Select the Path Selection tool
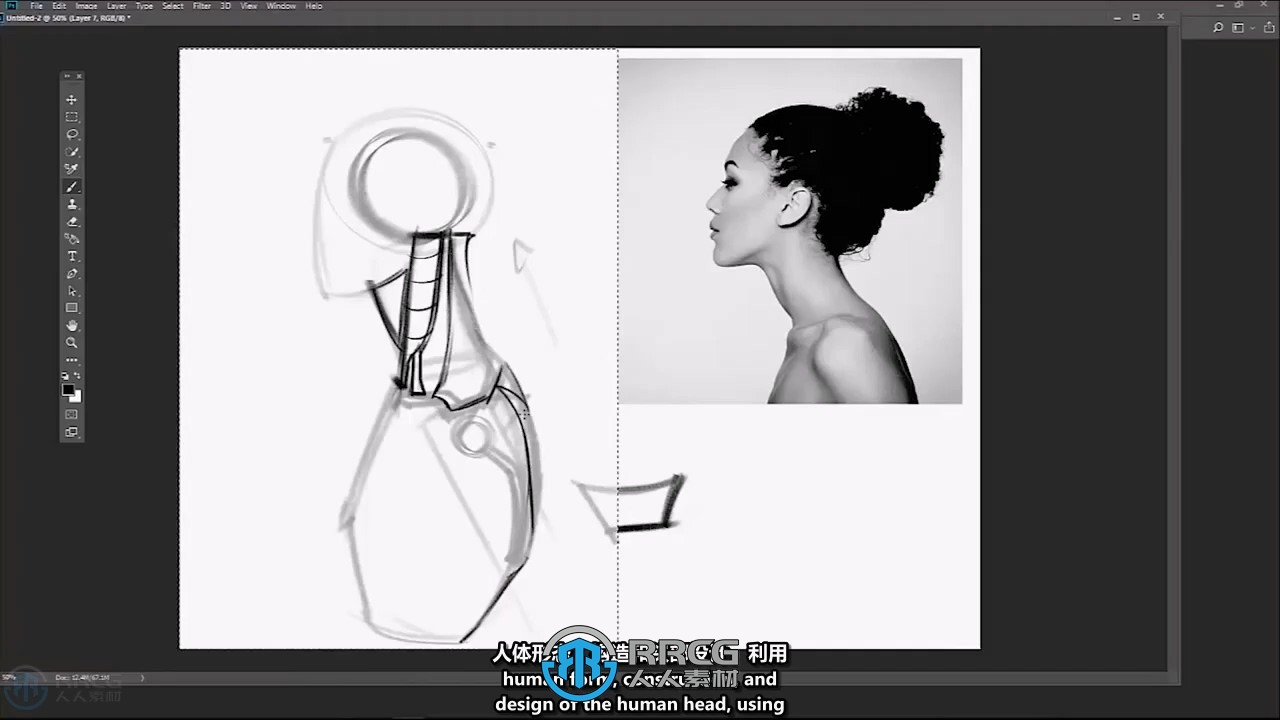1280x720 pixels. (x=72, y=291)
